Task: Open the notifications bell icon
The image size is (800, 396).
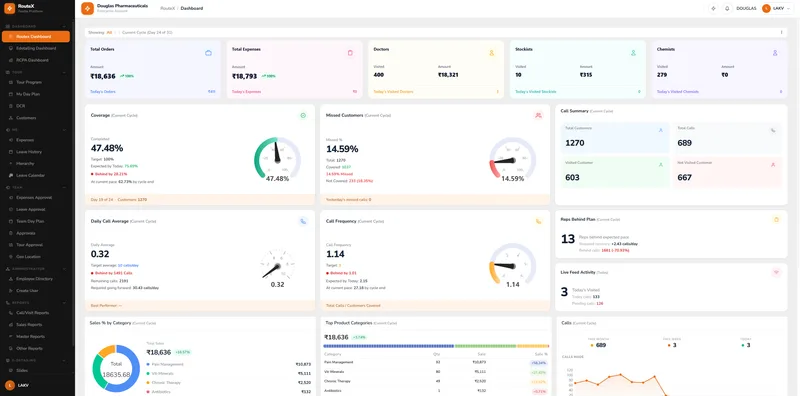Action: [727, 8]
